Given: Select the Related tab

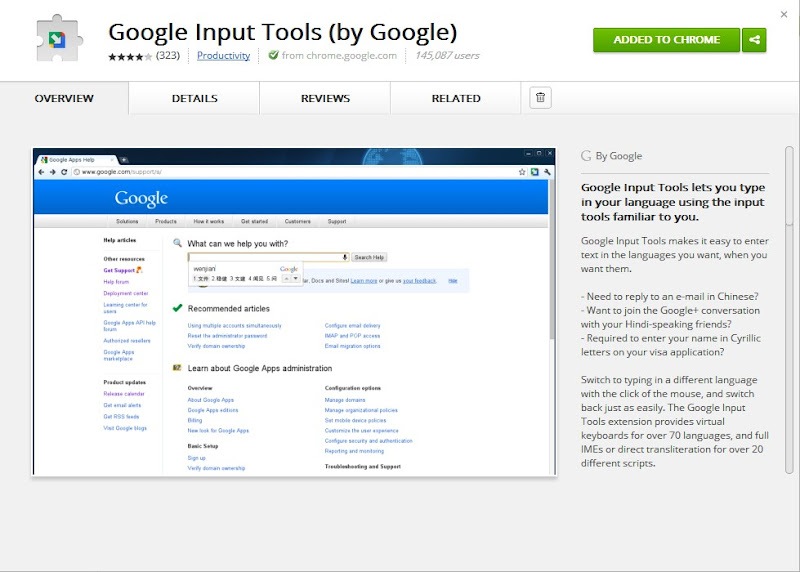Looking at the screenshot, I should [456, 98].
